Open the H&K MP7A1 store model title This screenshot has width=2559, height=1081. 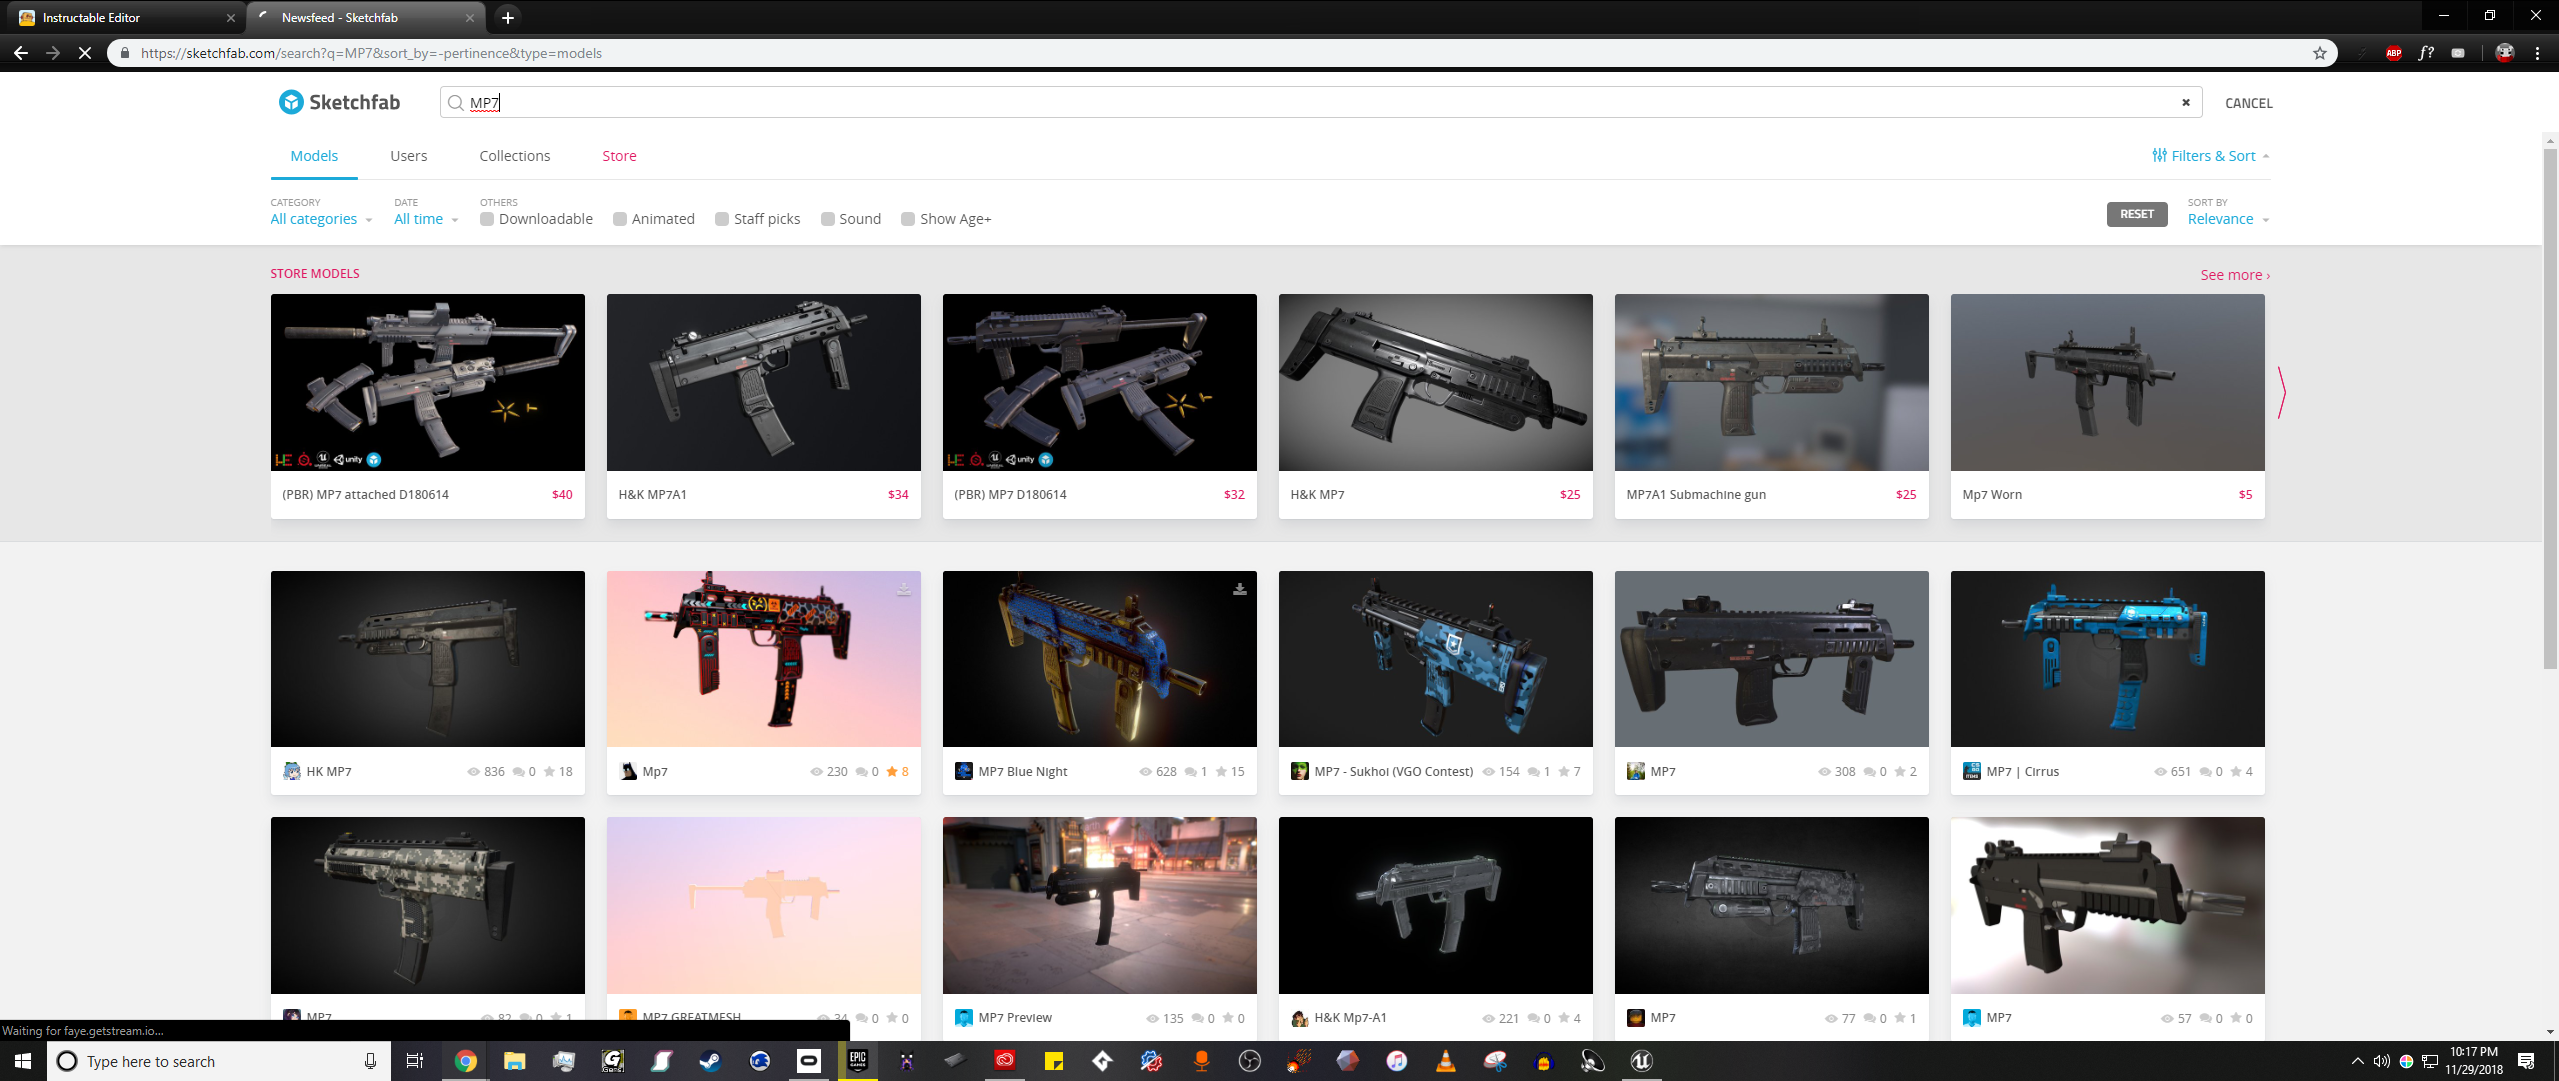[652, 494]
